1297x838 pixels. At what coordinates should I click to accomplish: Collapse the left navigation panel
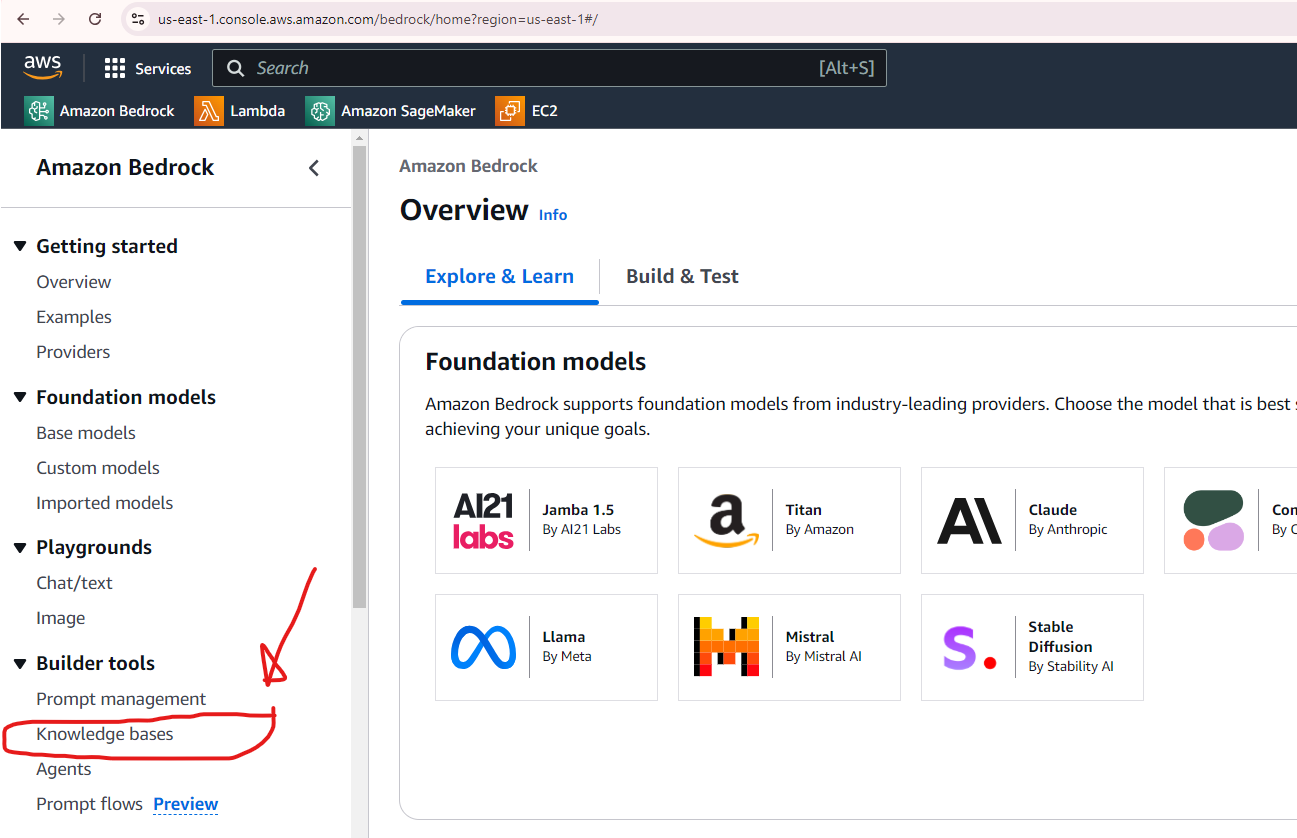click(x=313, y=168)
